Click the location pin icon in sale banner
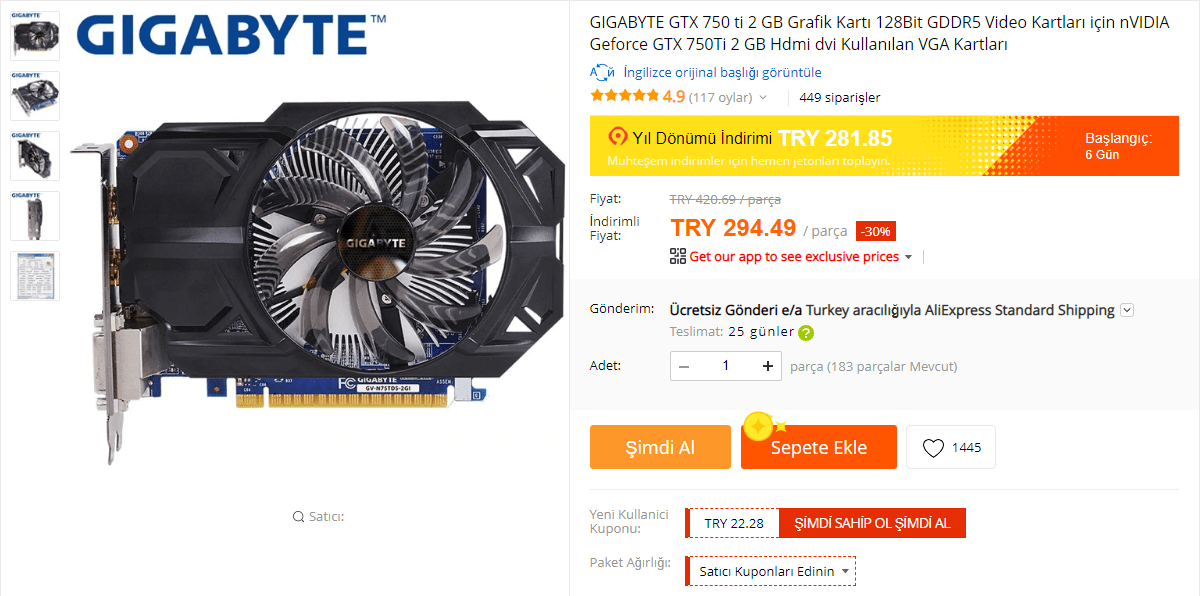The image size is (1200, 596). tap(618, 137)
